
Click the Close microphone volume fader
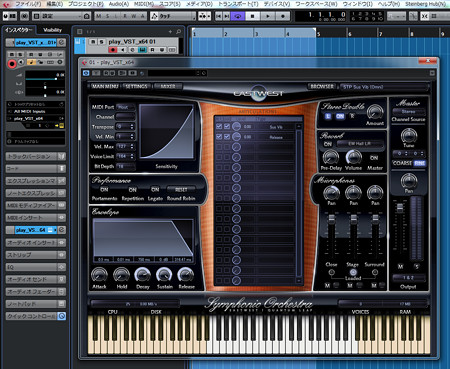click(331, 219)
